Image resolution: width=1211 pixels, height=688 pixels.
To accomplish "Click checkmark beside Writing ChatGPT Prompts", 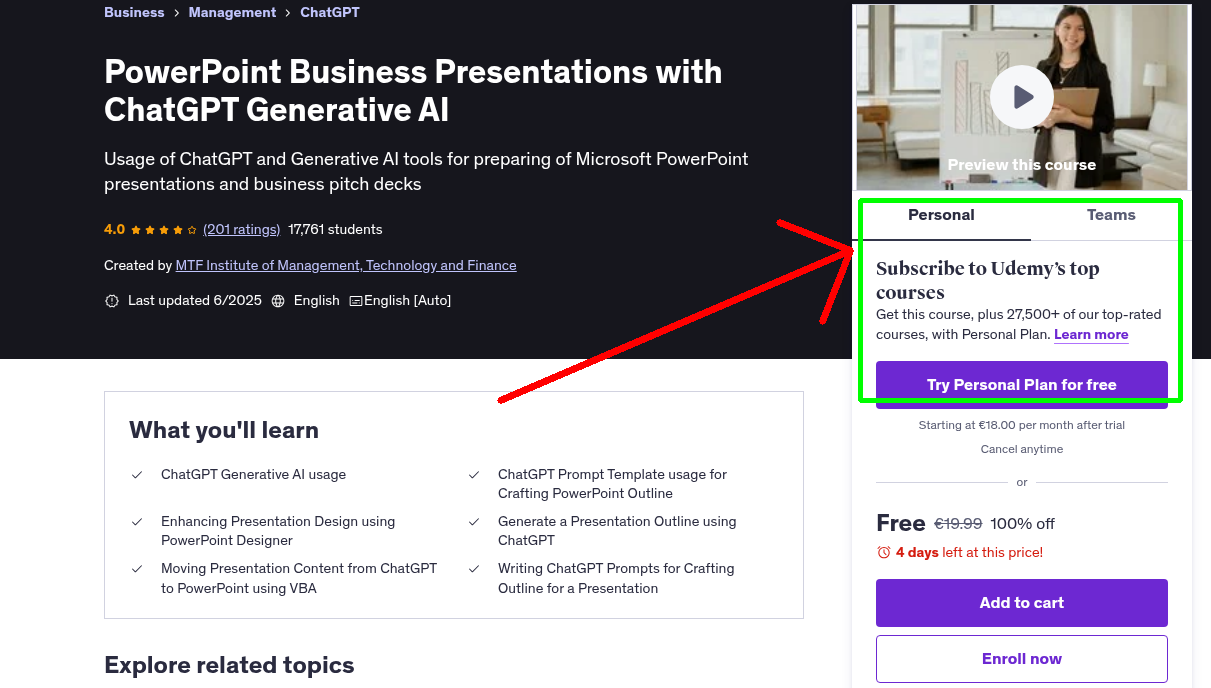I will pos(474,569).
